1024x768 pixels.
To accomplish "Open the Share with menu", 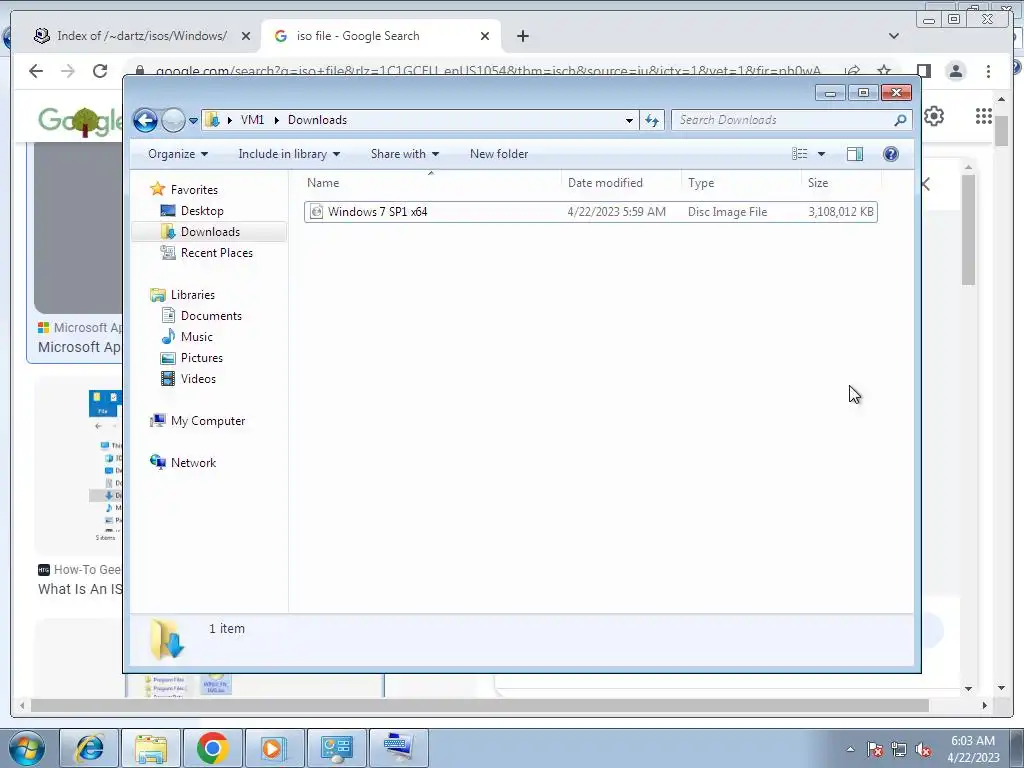I will coord(405,154).
